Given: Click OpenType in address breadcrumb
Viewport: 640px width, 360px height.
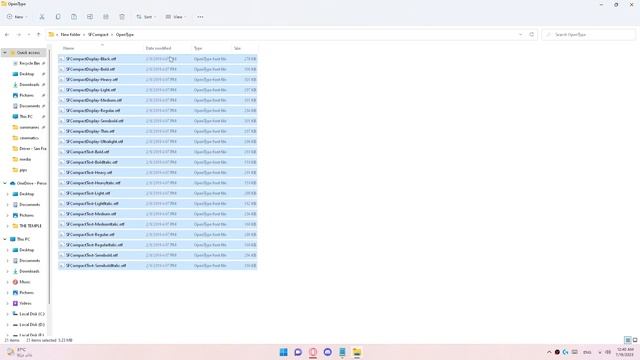Looking at the screenshot, I should tap(124, 35).
